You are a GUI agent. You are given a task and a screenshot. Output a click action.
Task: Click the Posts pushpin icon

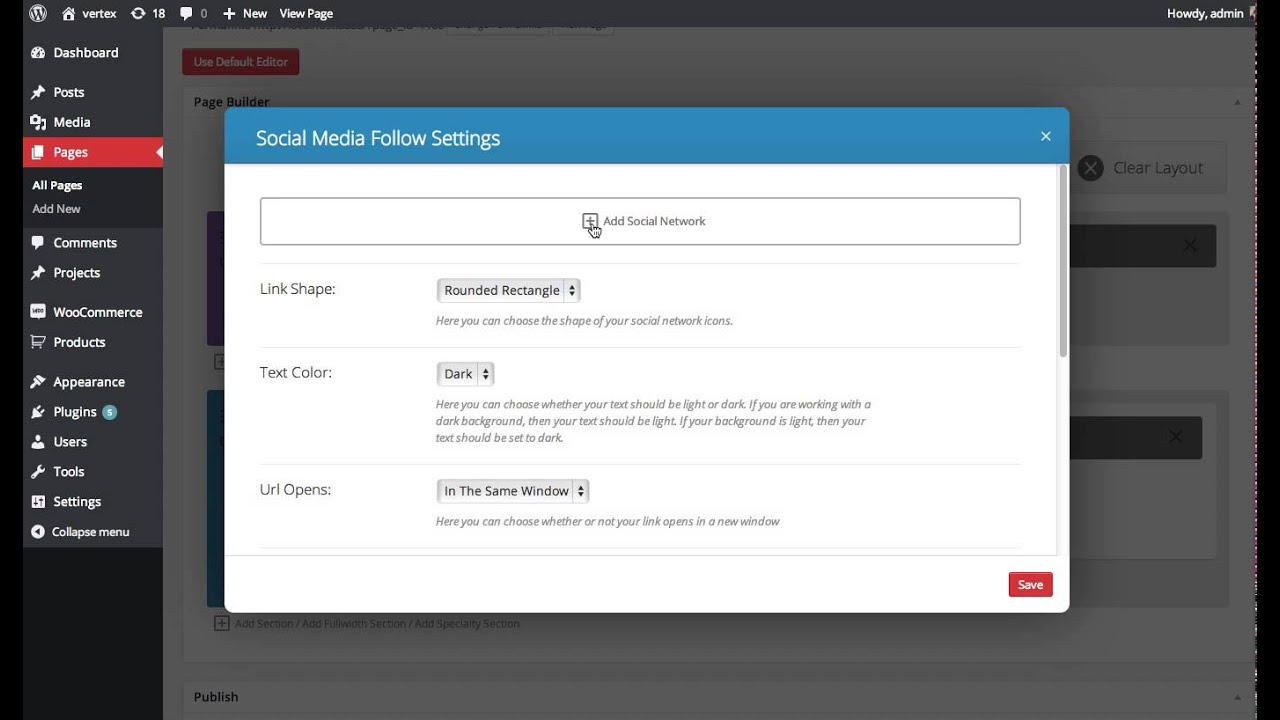pyautogui.click(x=38, y=92)
